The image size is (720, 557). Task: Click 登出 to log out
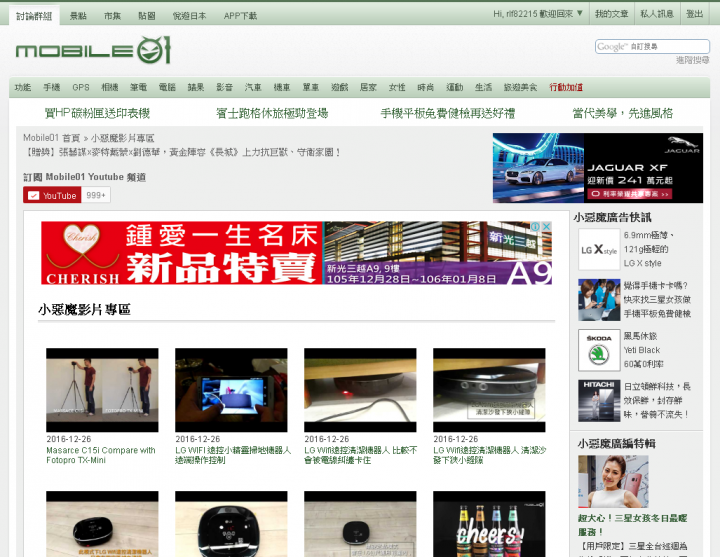pos(695,14)
